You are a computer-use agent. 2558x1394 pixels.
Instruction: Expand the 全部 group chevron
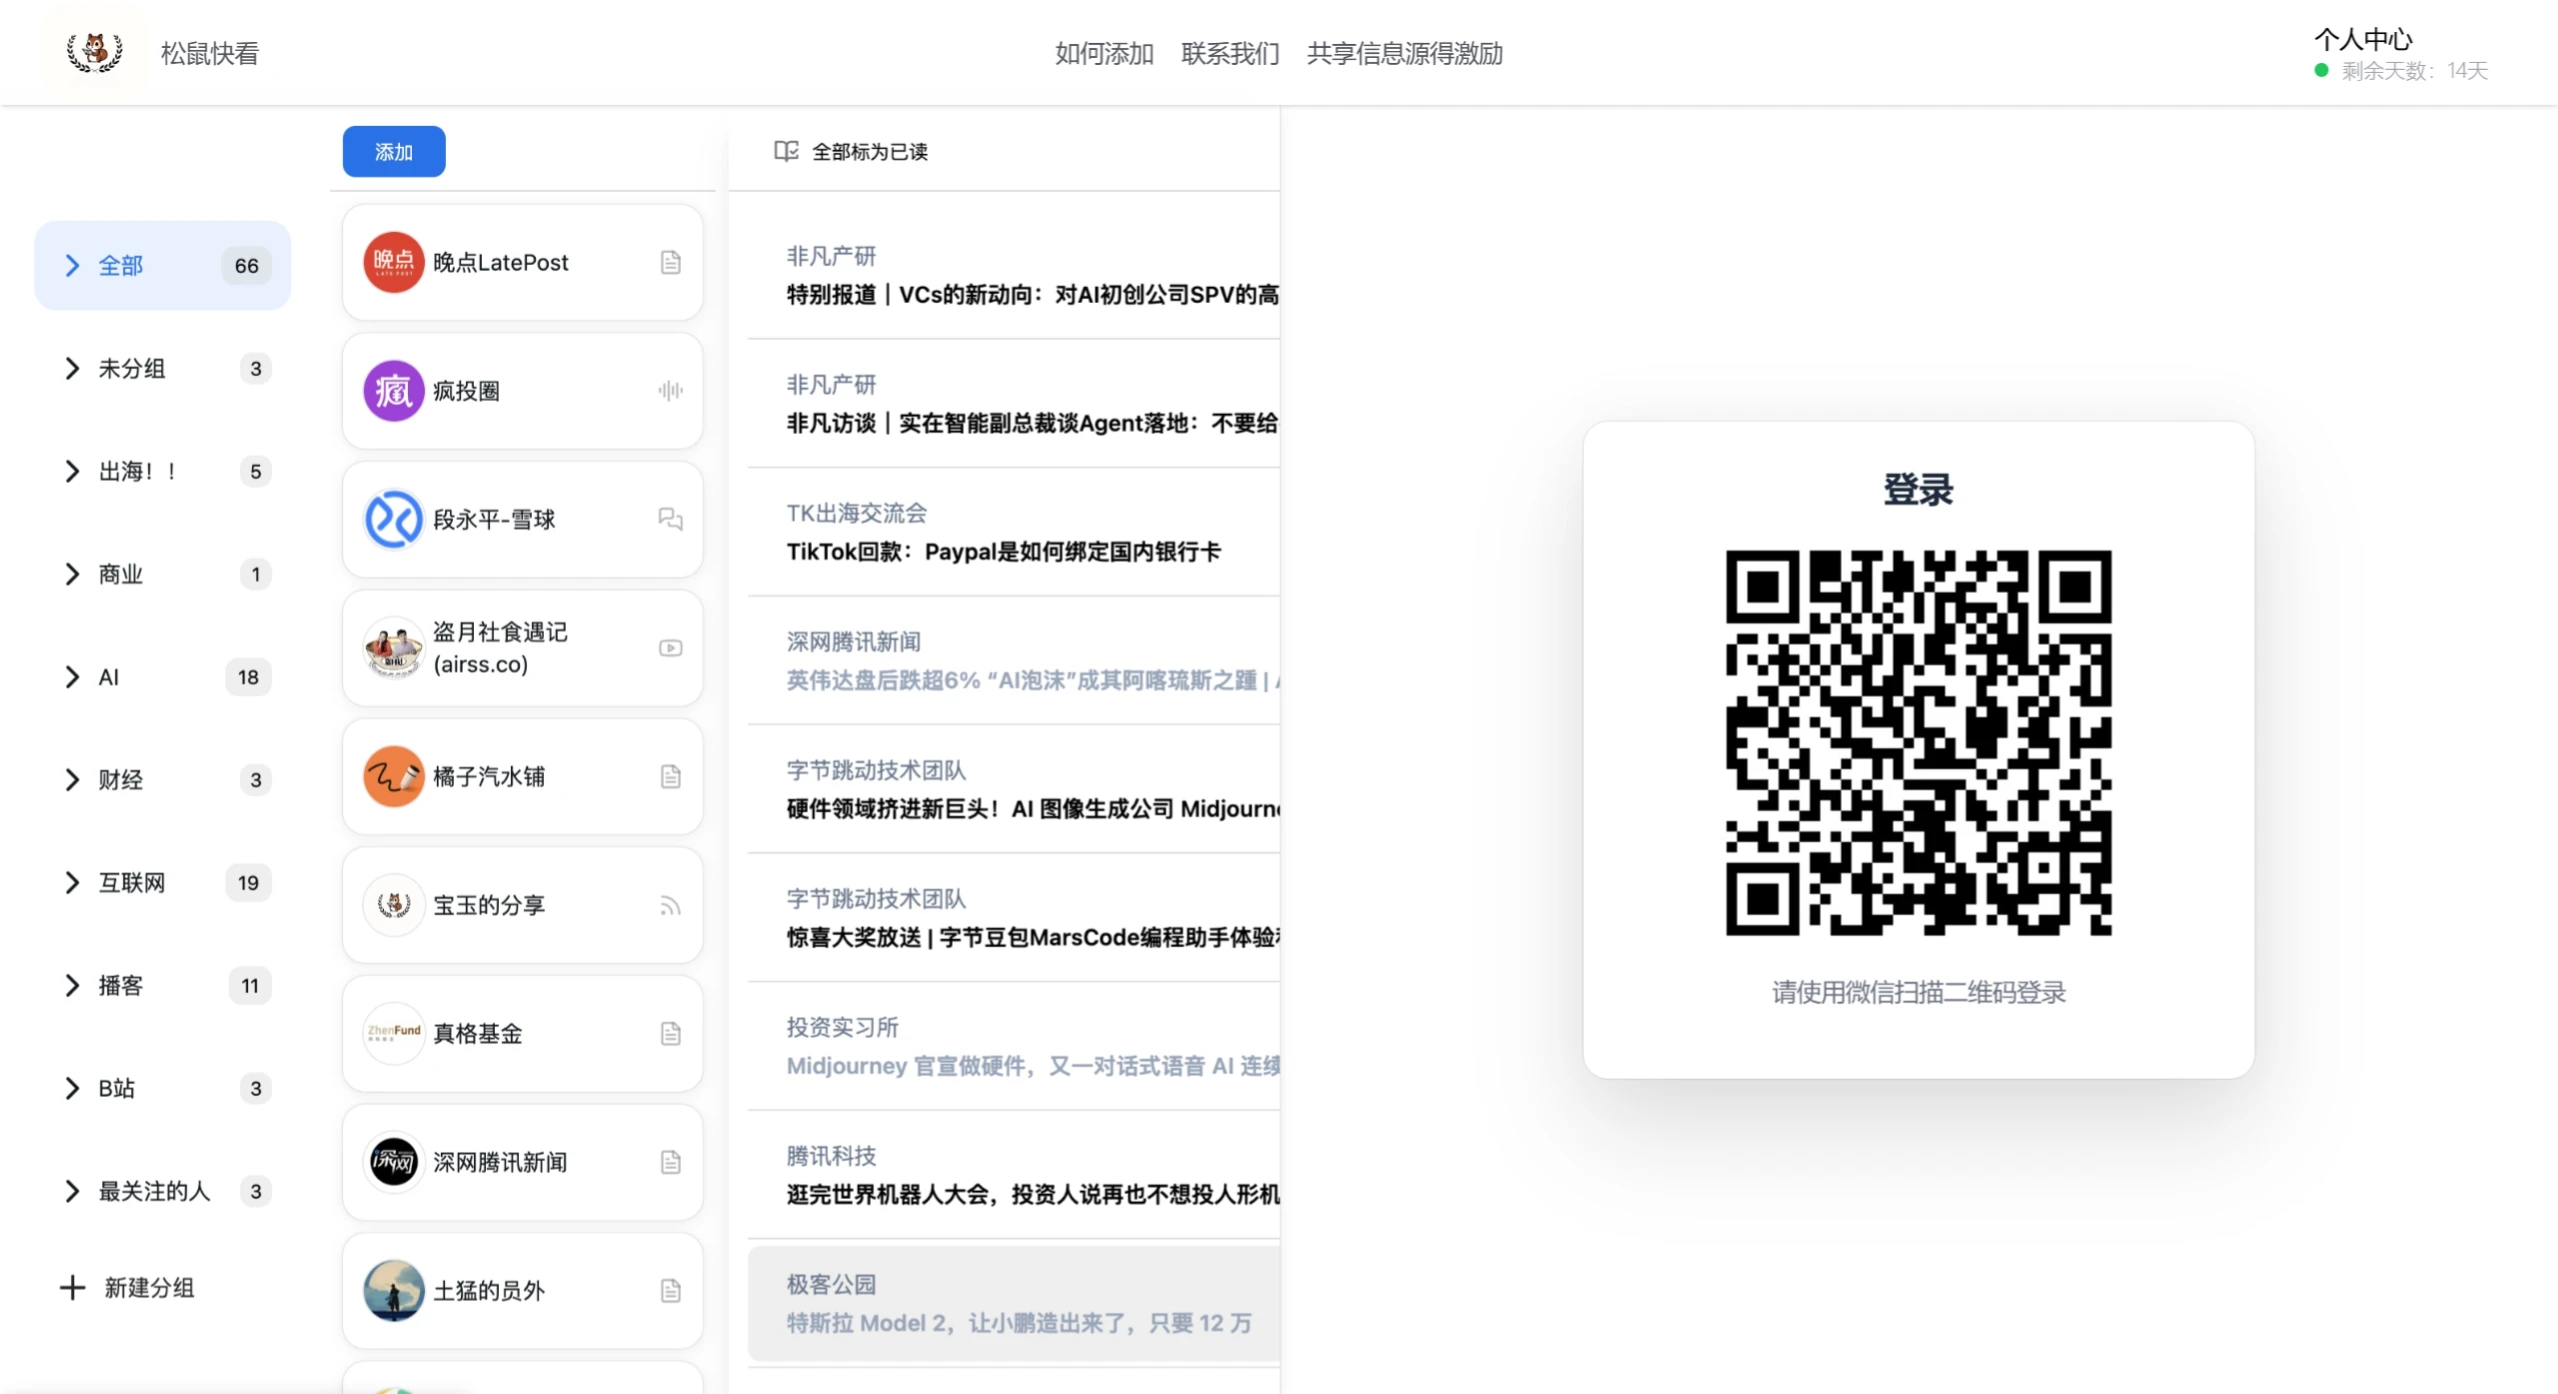click(x=72, y=265)
